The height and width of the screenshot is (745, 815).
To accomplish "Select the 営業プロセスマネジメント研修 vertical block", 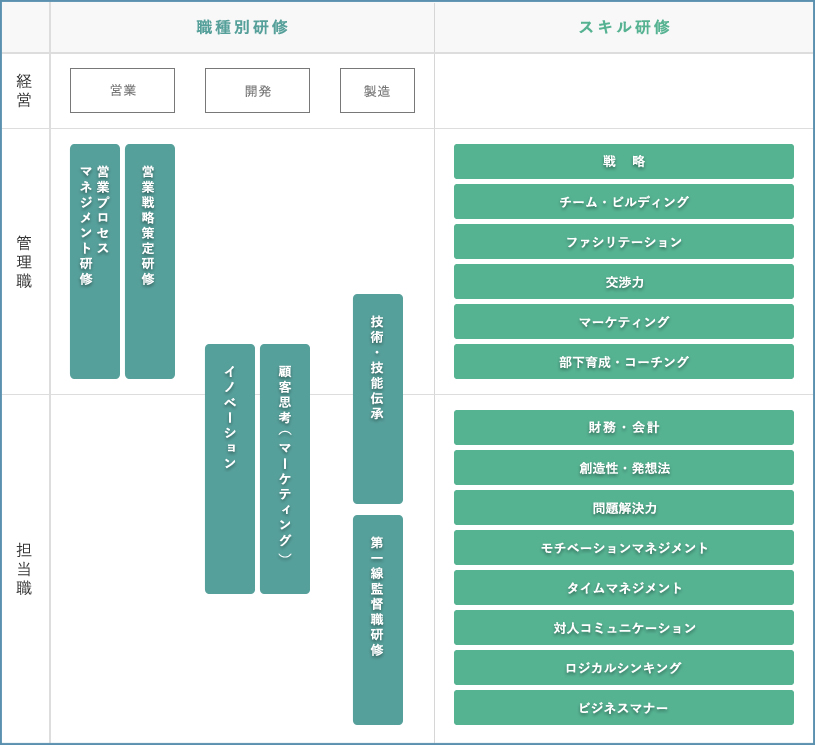I will tap(95, 262).
